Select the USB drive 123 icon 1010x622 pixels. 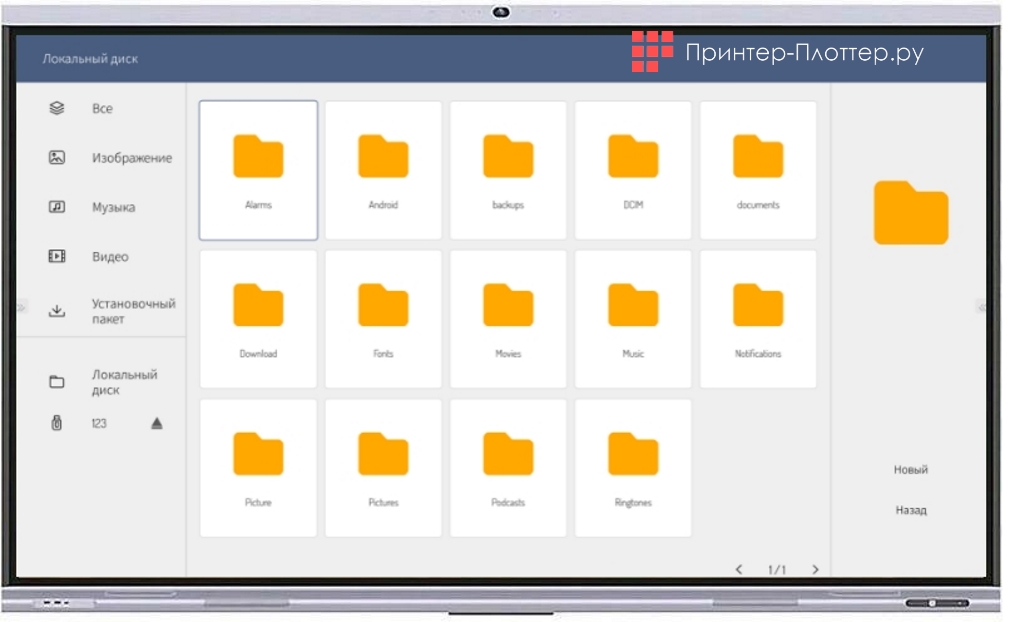pyautogui.click(x=56, y=423)
